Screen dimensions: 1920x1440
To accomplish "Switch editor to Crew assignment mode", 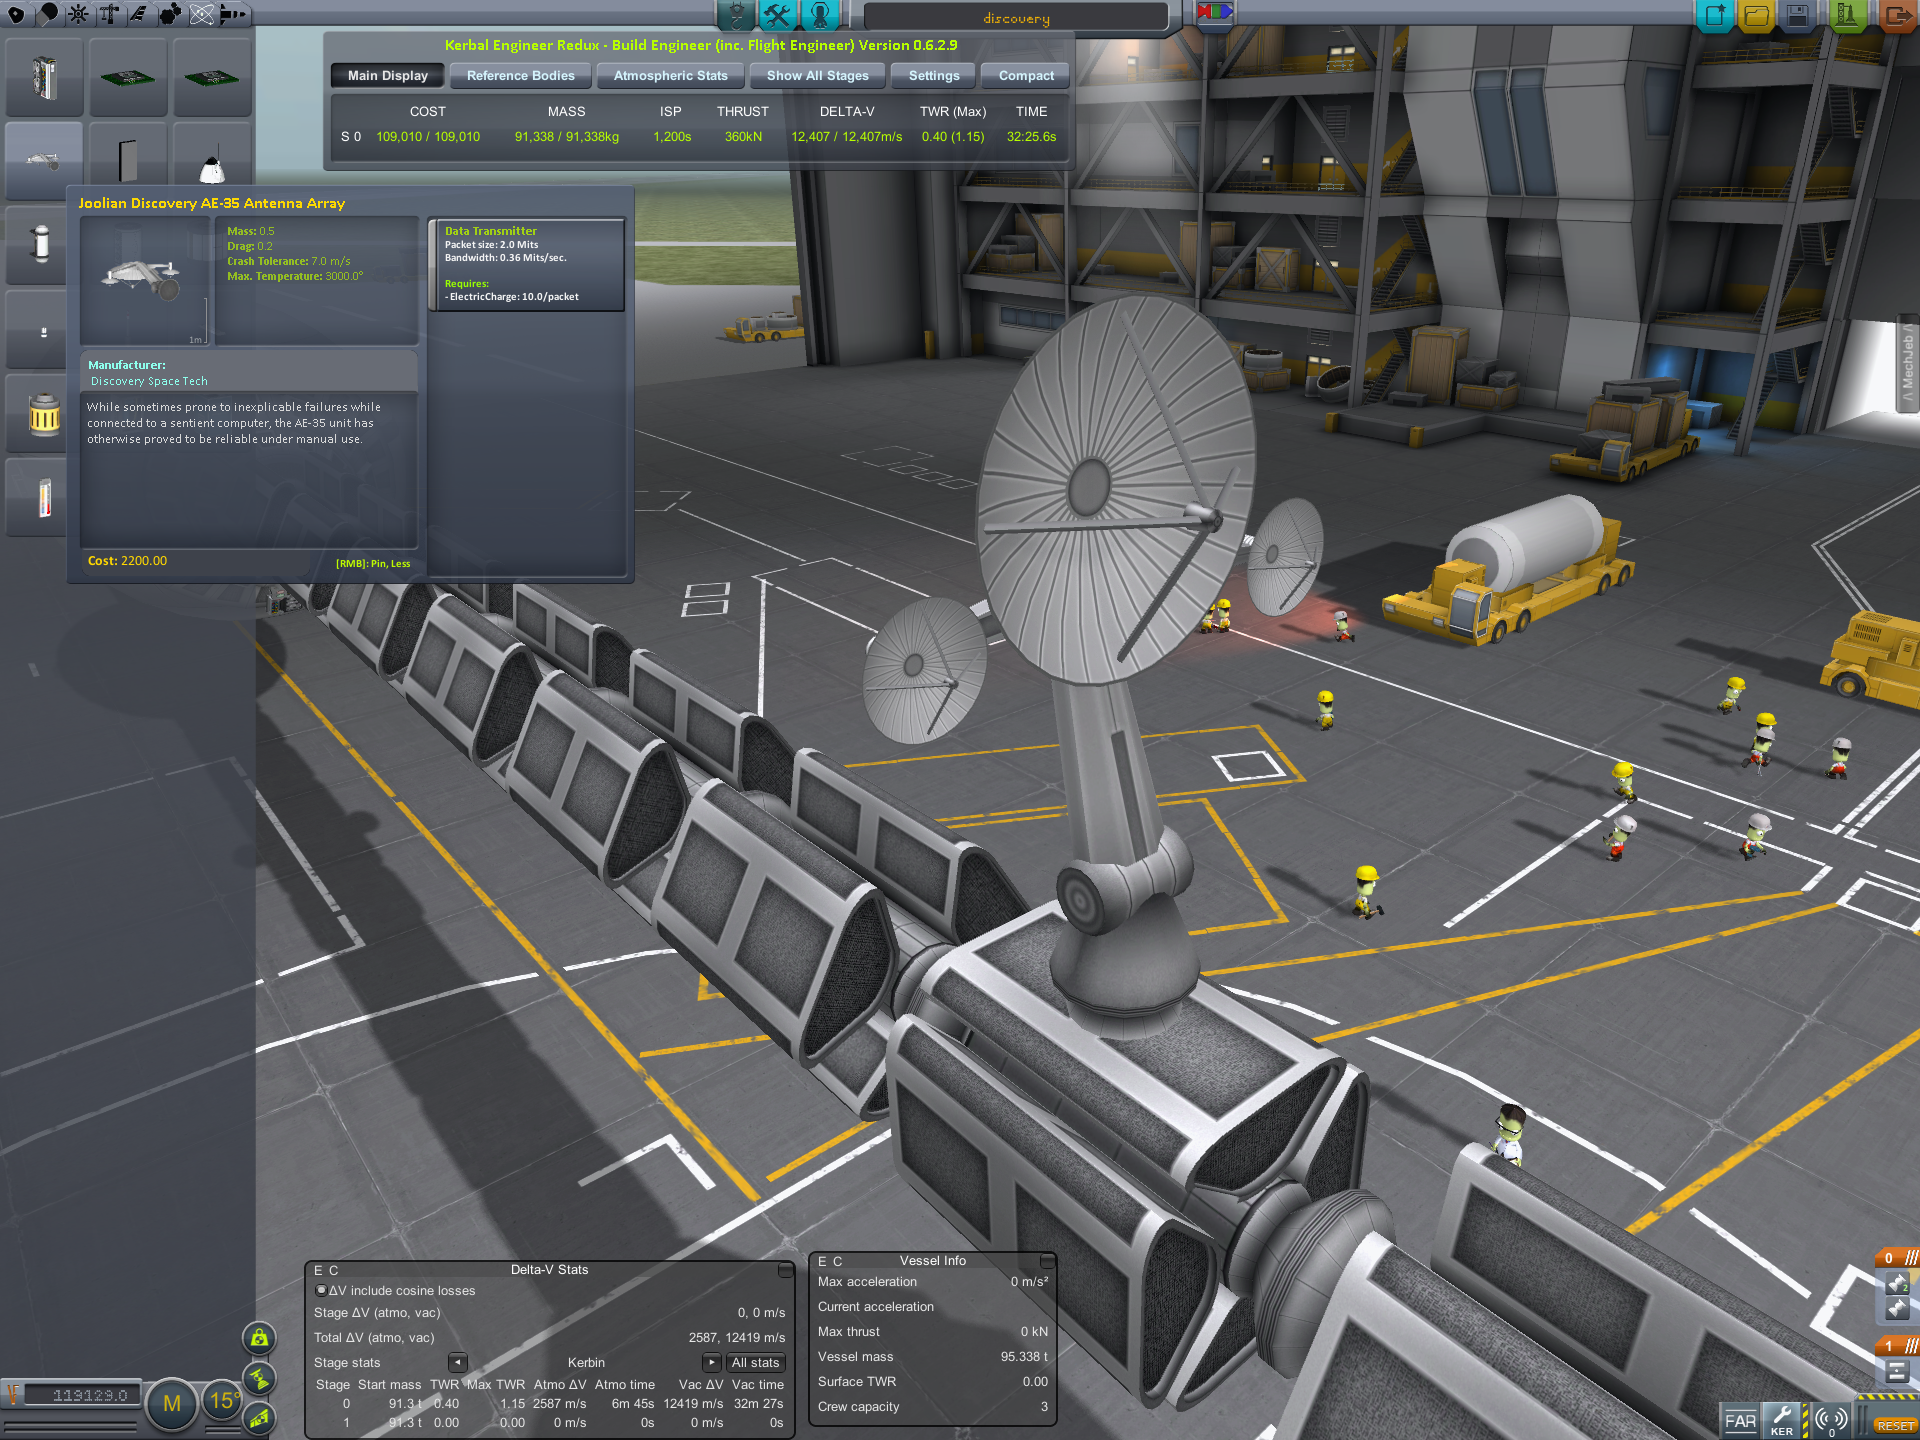I will click(x=819, y=14).
